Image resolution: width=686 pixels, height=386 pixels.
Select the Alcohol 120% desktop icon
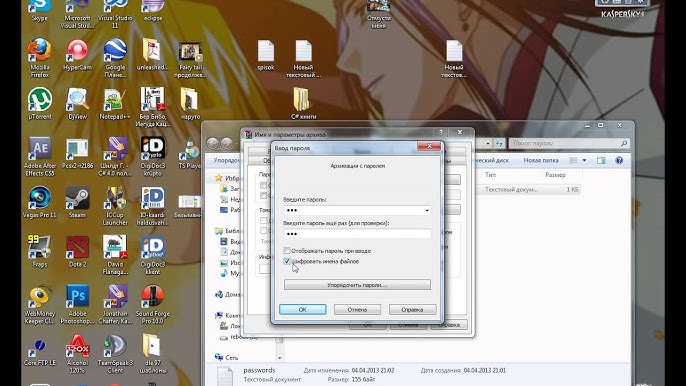[77, 354]
